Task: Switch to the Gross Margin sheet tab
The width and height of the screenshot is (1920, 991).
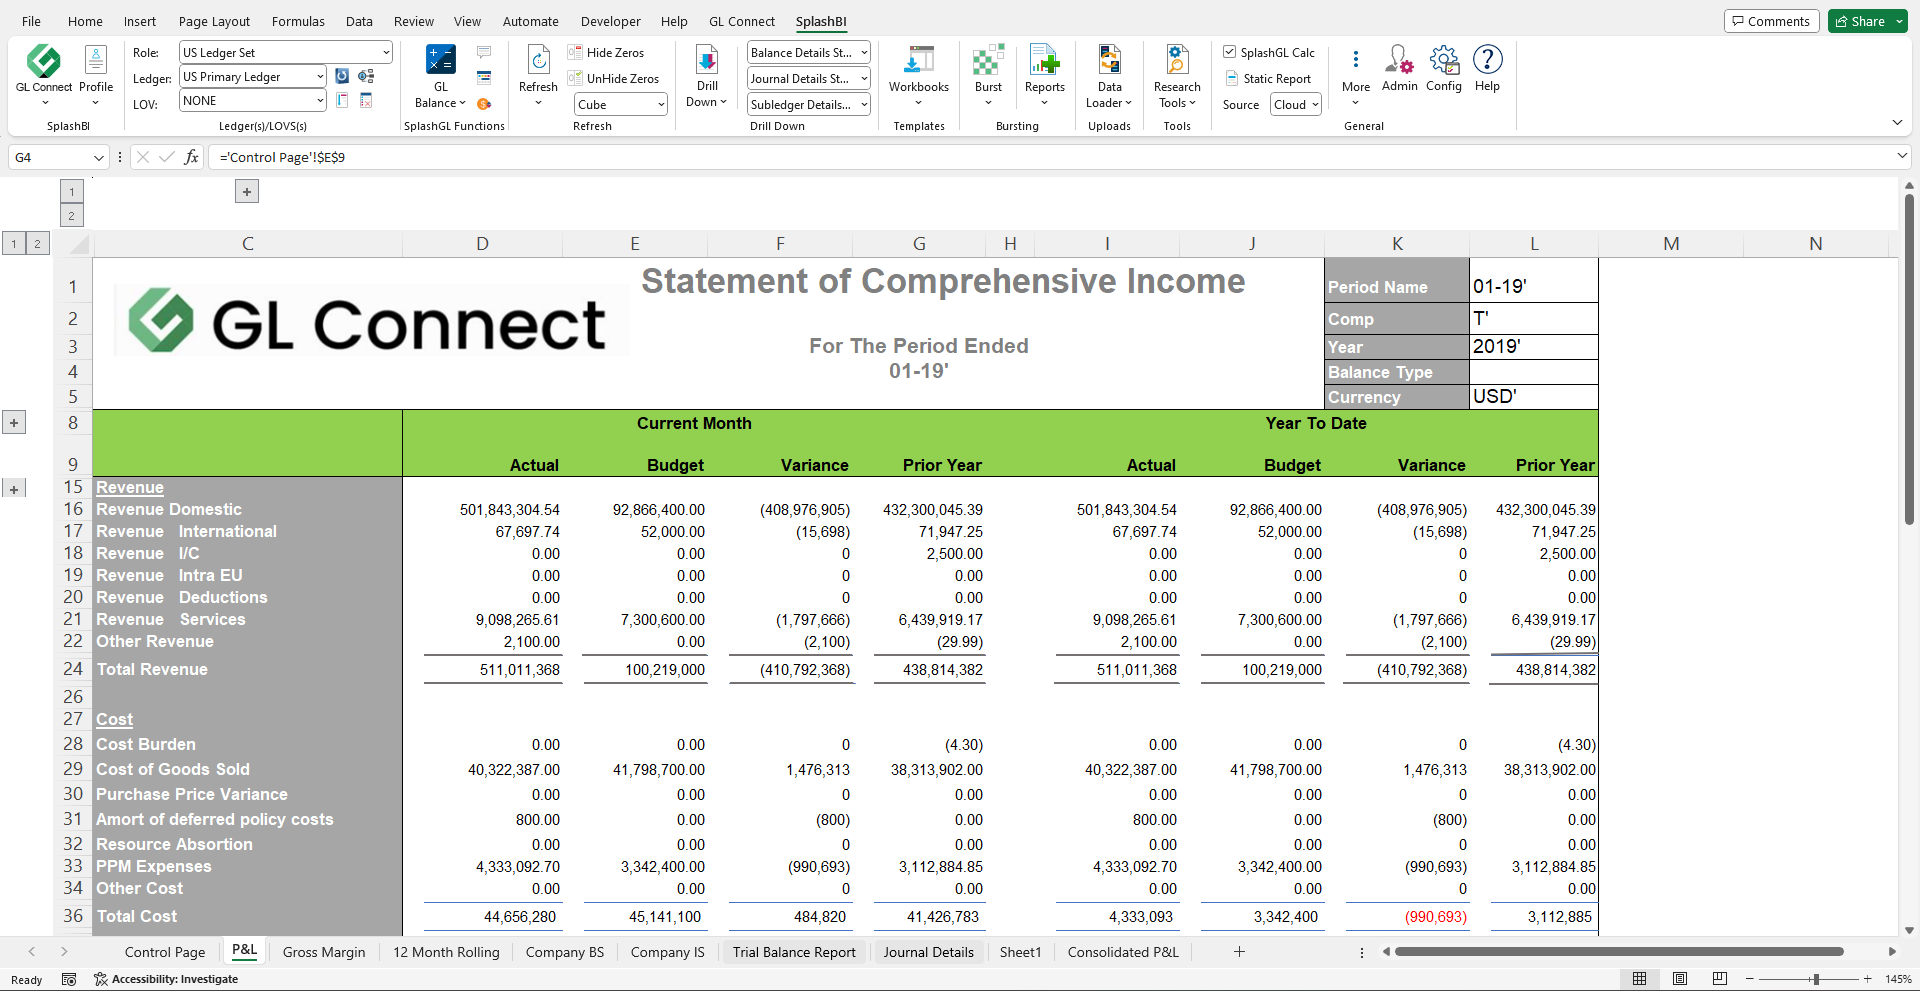Action: (x=324, y=952)
